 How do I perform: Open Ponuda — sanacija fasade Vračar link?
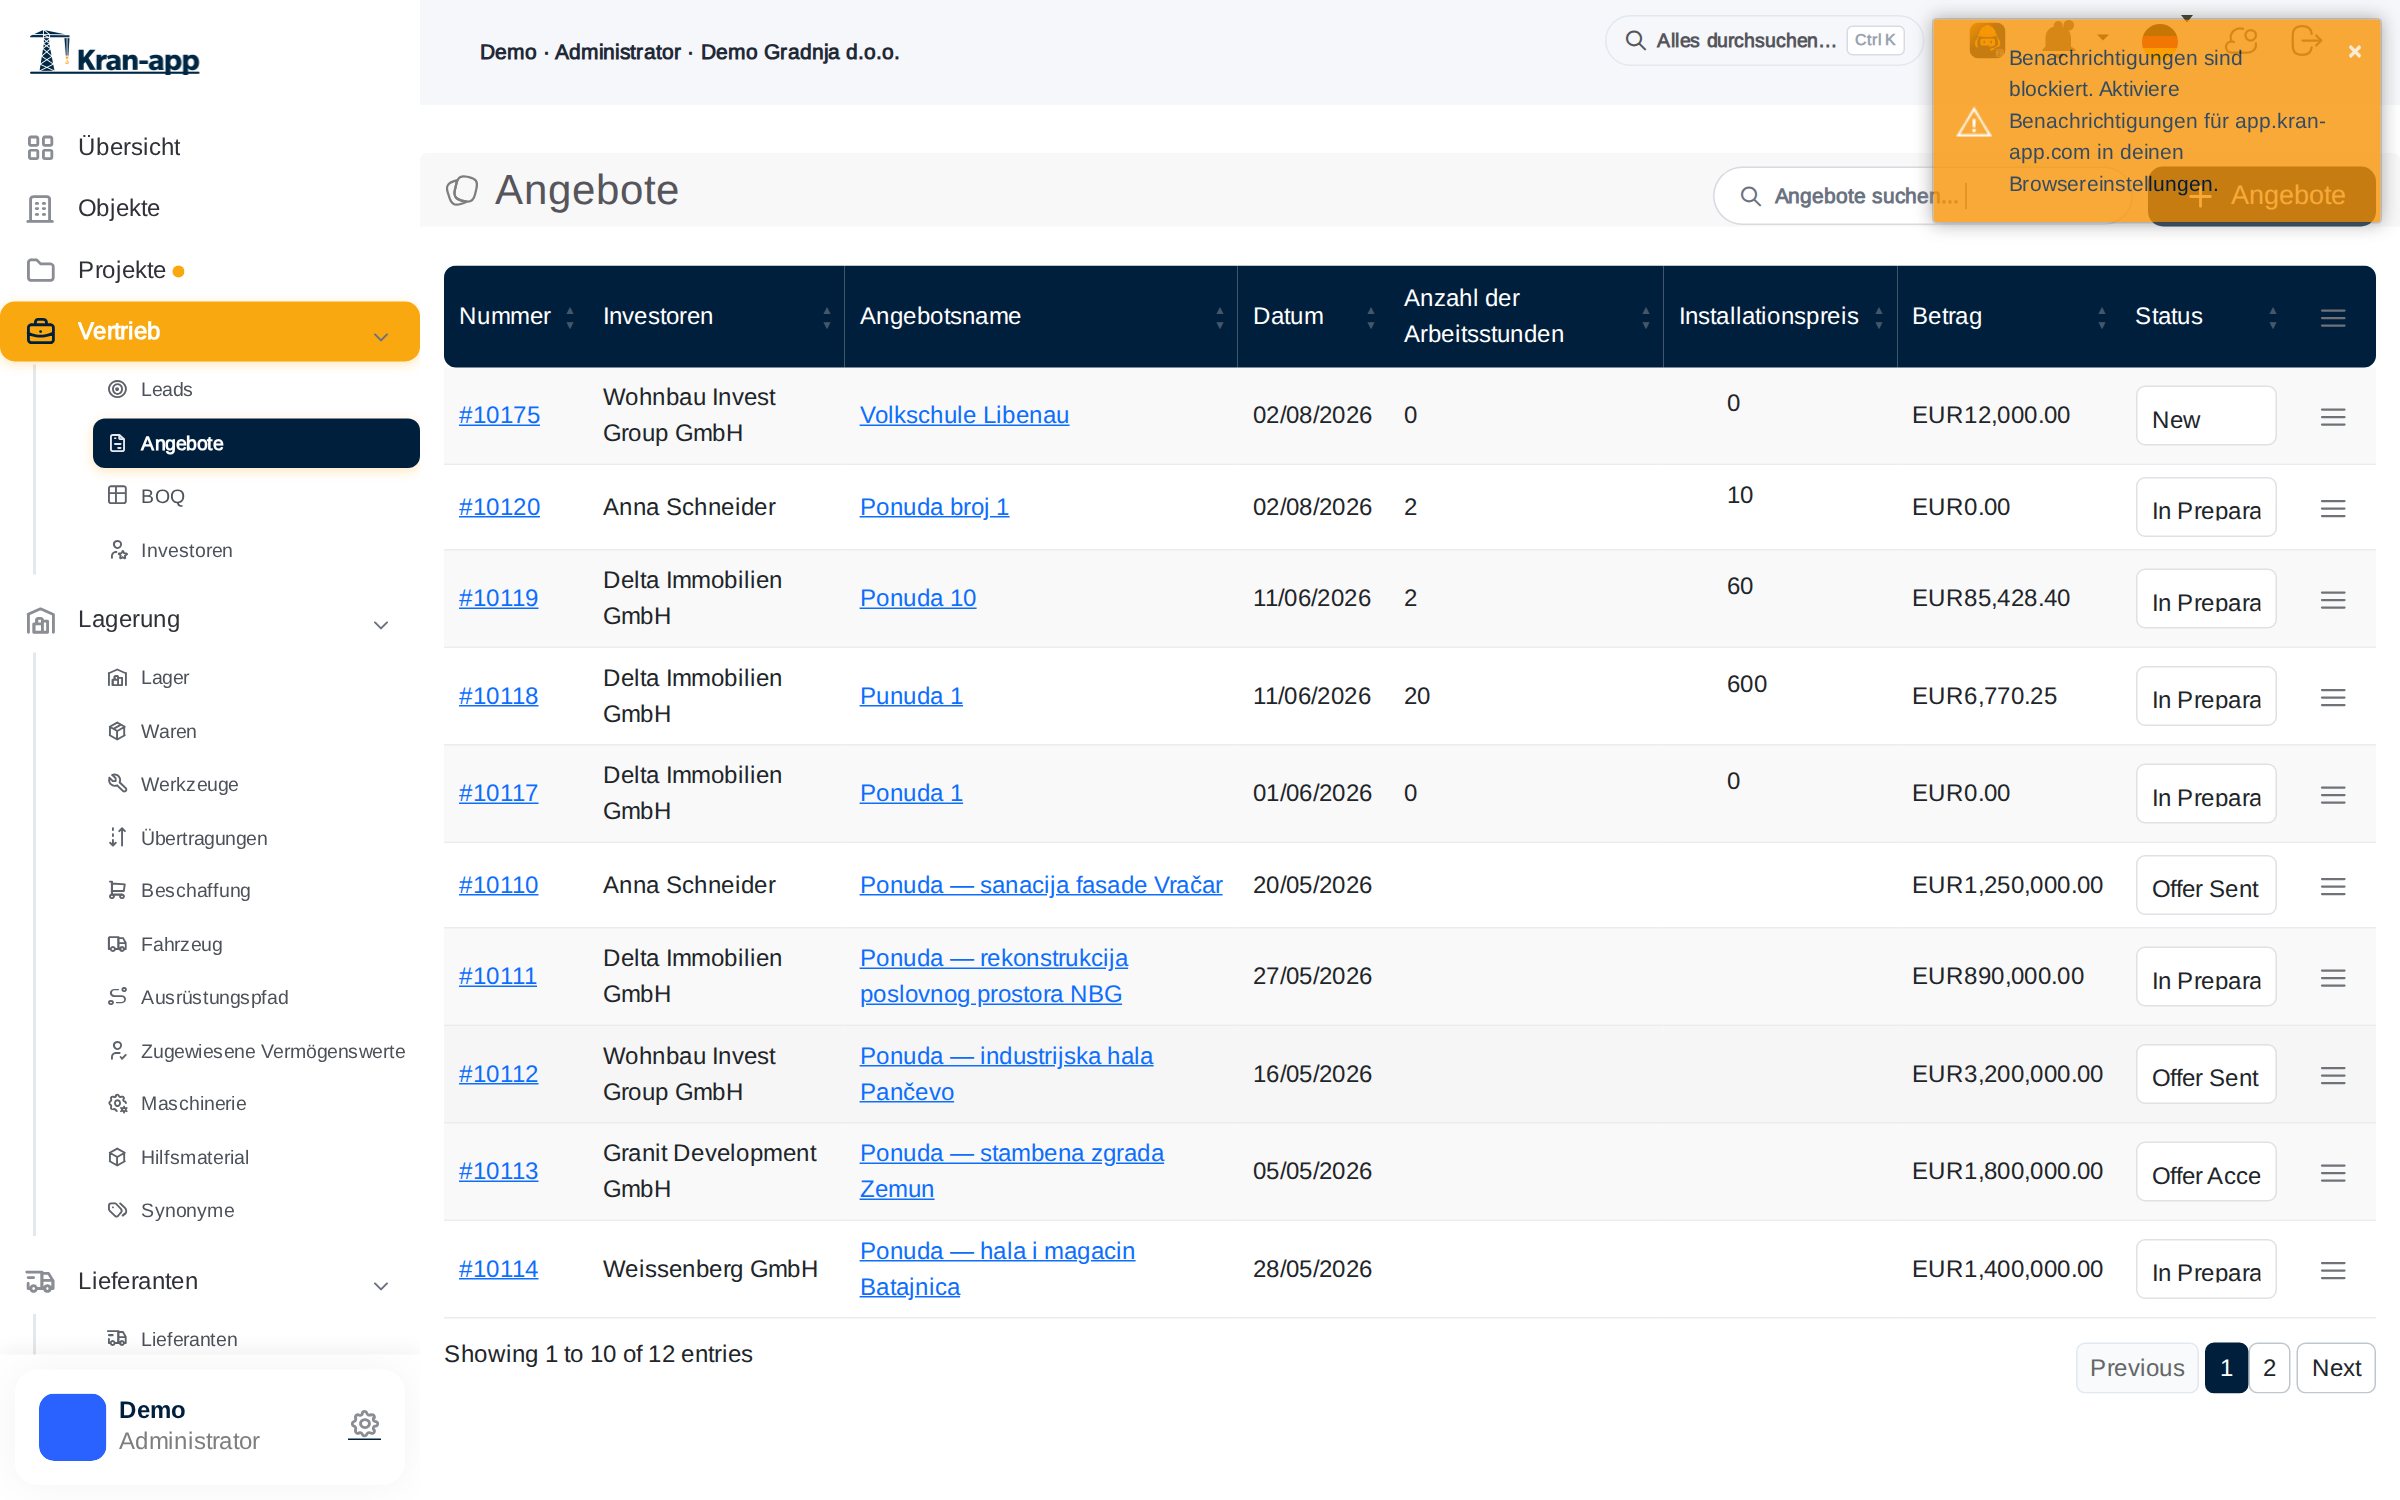(x=1041, y=885)
